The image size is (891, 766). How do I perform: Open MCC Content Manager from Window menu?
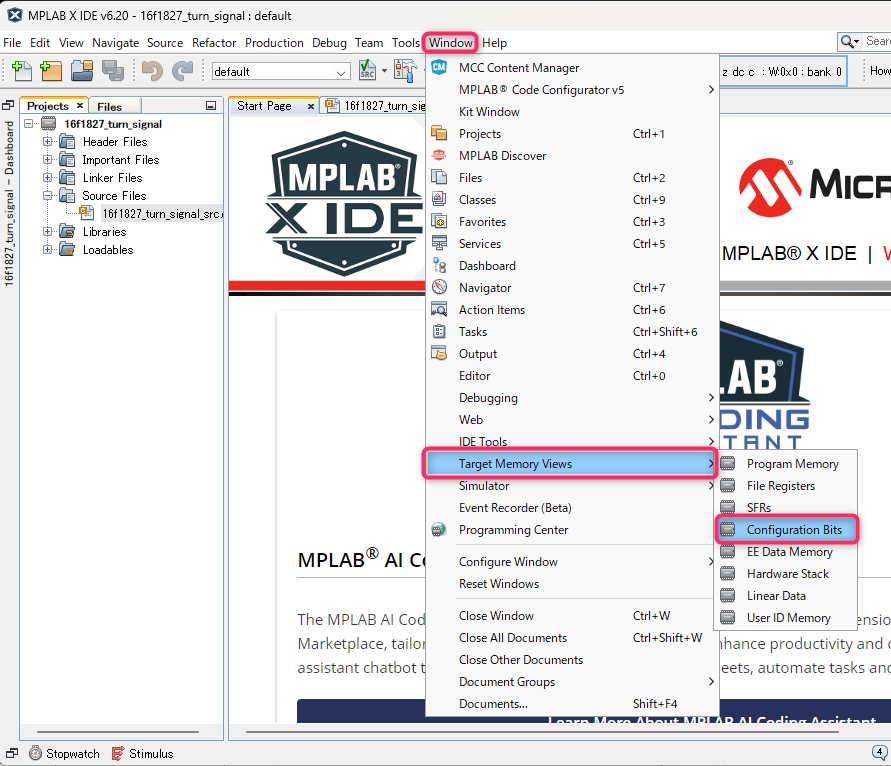click(x=572, y=68)
